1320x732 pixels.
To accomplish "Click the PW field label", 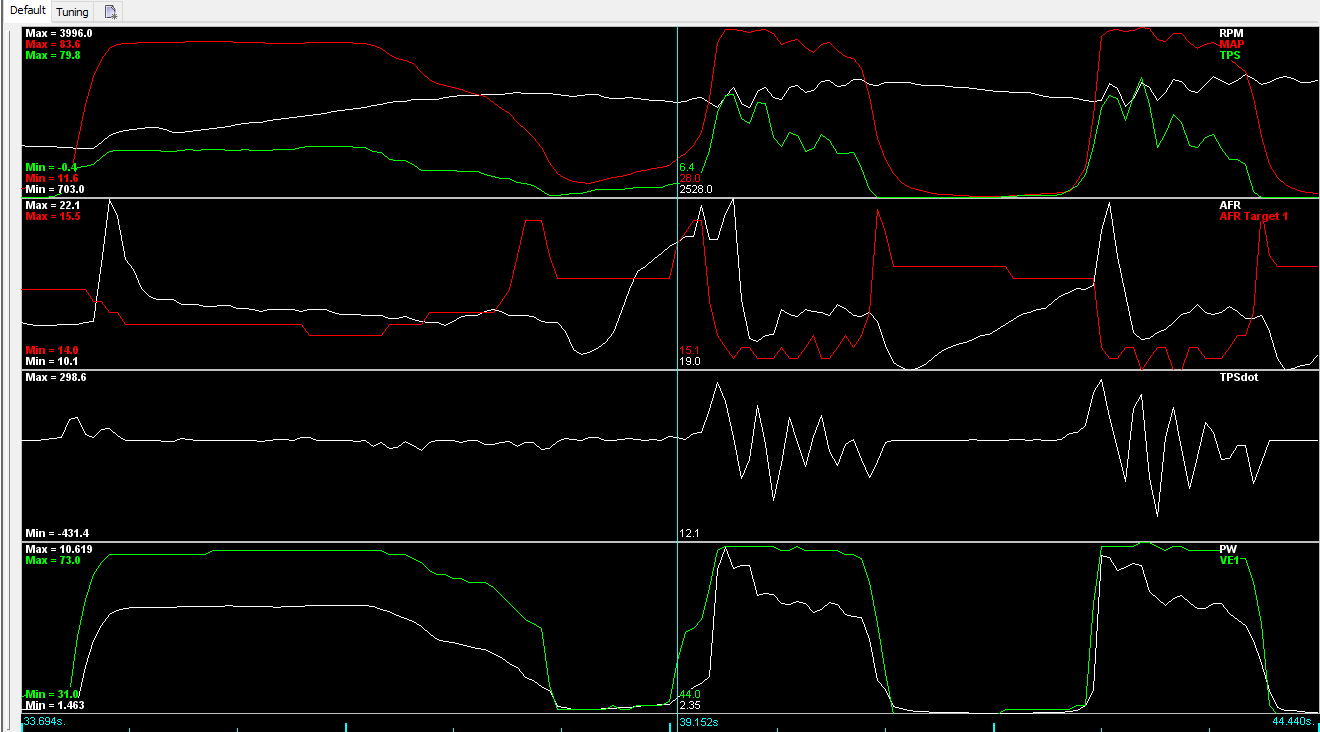I will pyautogui.click(x=1228, y=550).
